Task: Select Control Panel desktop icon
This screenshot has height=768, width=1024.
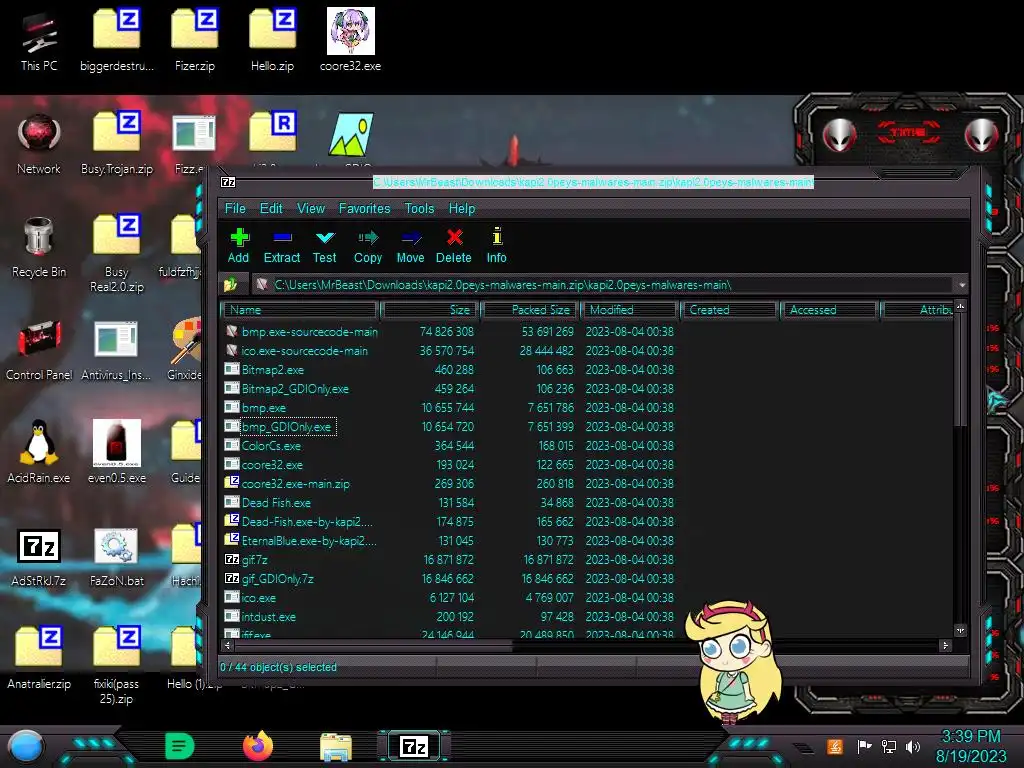Action: [x=39, y=350]
